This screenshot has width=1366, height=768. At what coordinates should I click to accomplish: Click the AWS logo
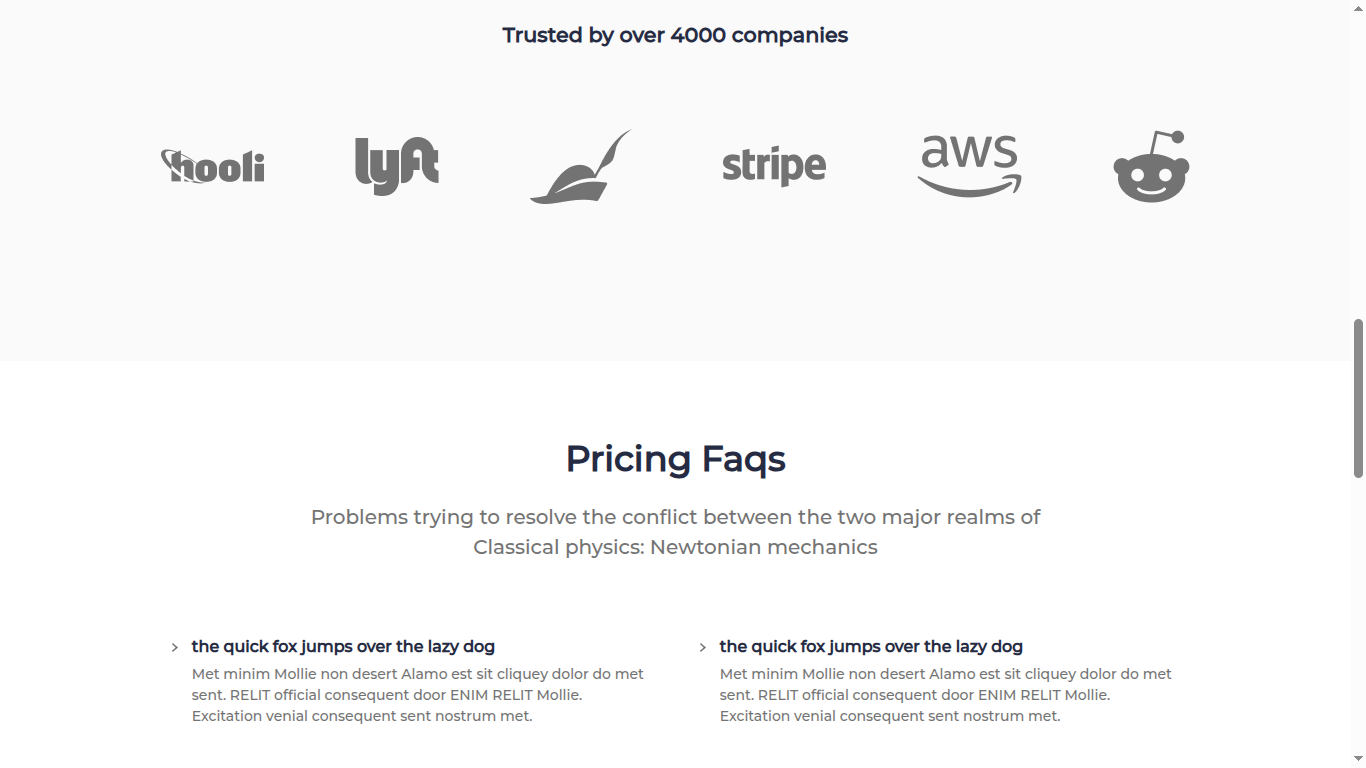click(969, 166)
